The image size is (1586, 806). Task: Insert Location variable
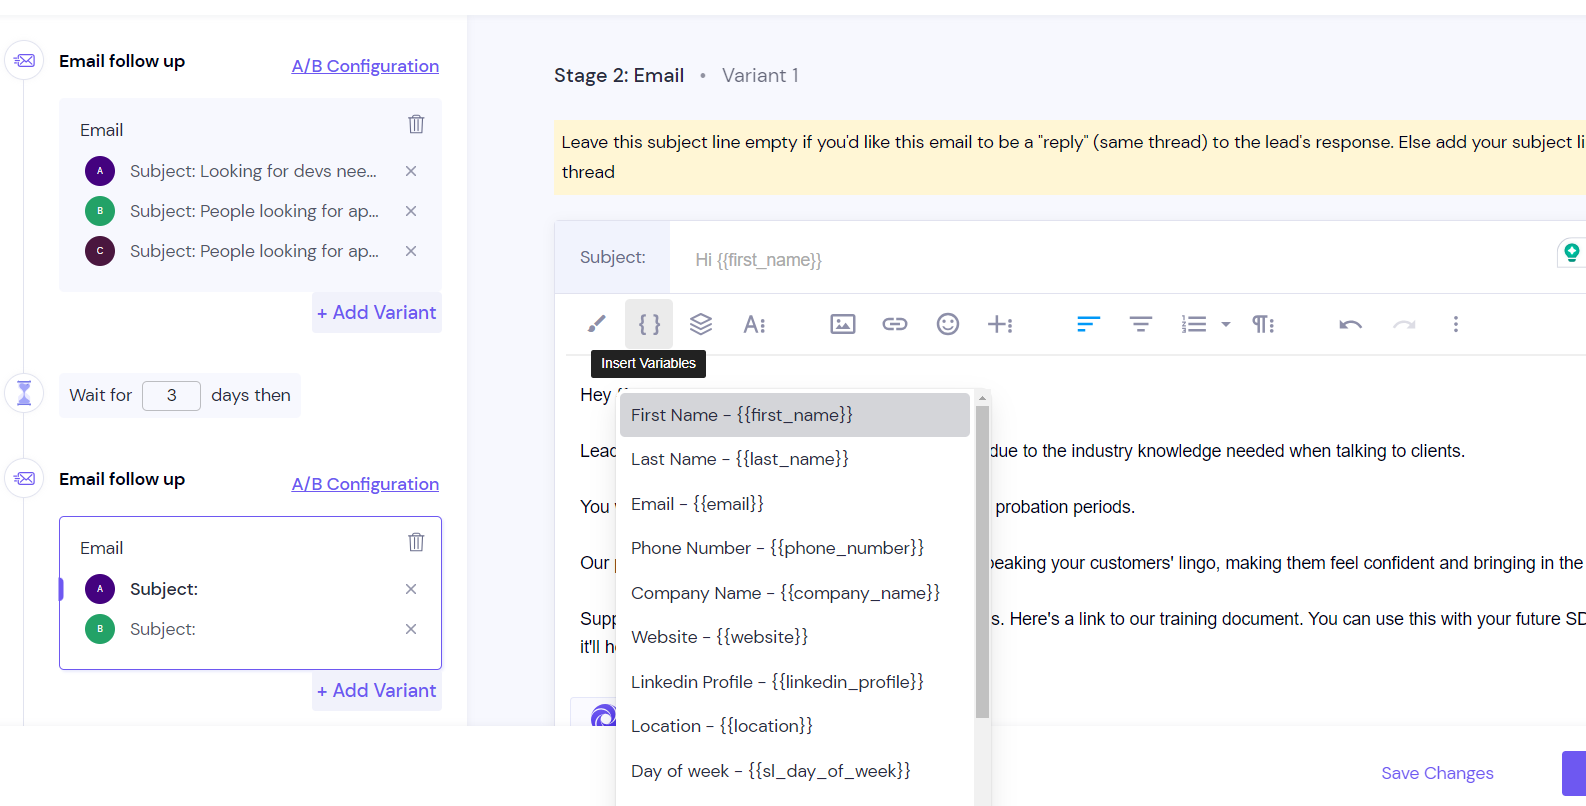coord(794,726)
